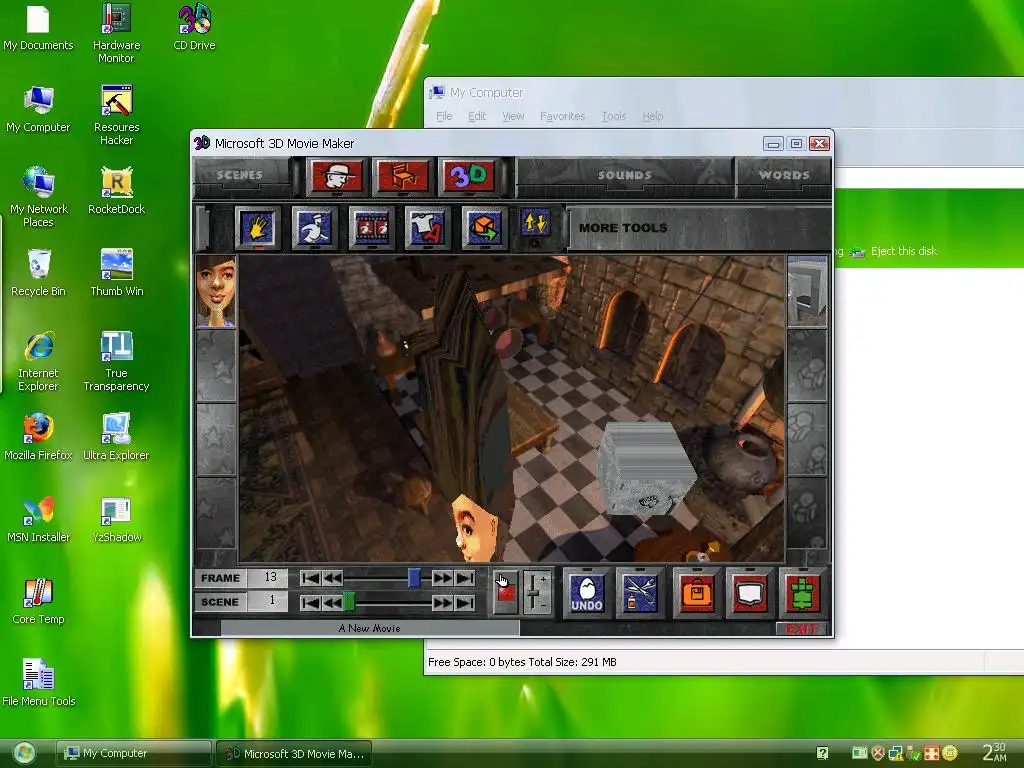Go to next scene fast-forward button
This screenshot has height=768, width=1024.
pos(442,602)
